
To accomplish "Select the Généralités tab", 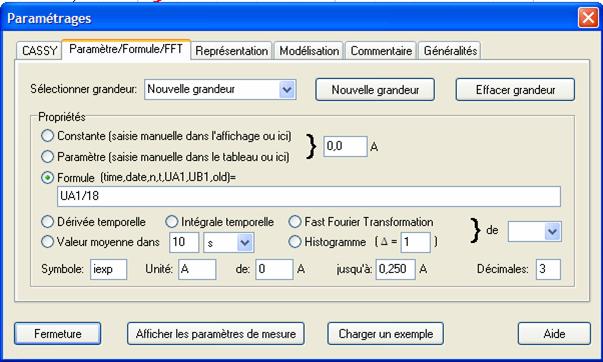I will [450, 51].
